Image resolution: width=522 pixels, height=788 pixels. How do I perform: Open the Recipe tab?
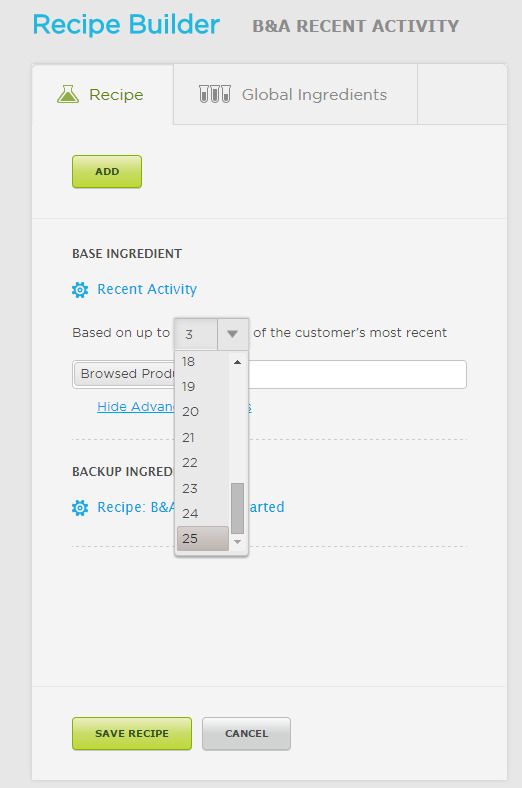pos(102,94)
